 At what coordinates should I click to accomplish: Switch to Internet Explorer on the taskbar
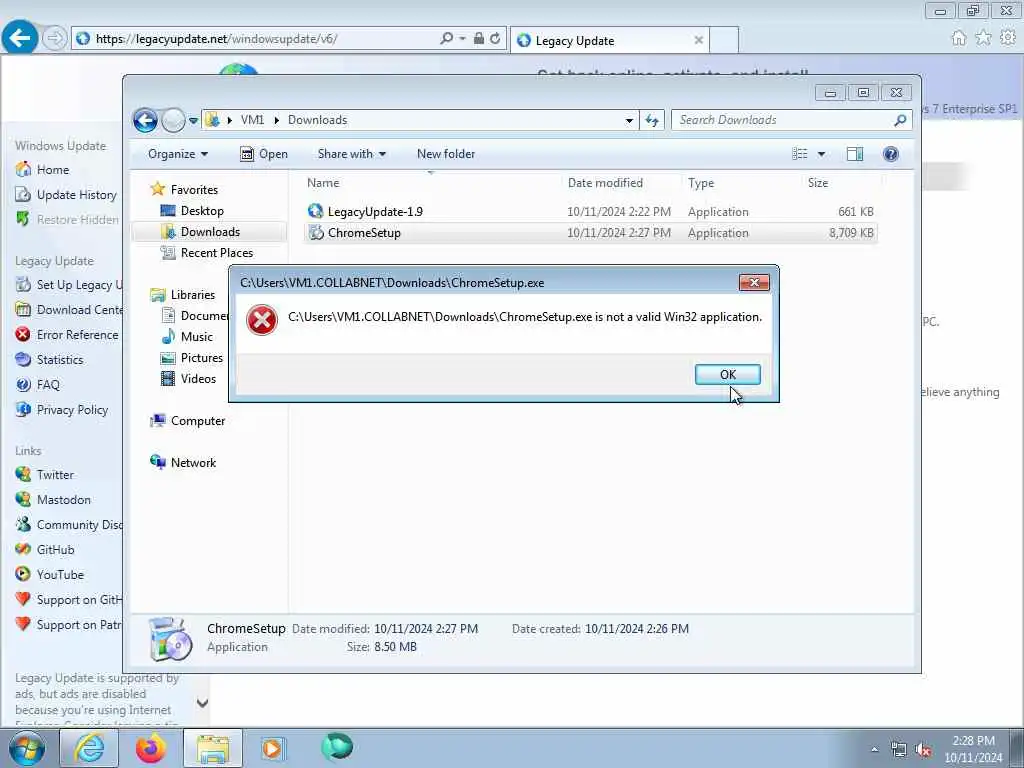89,748
